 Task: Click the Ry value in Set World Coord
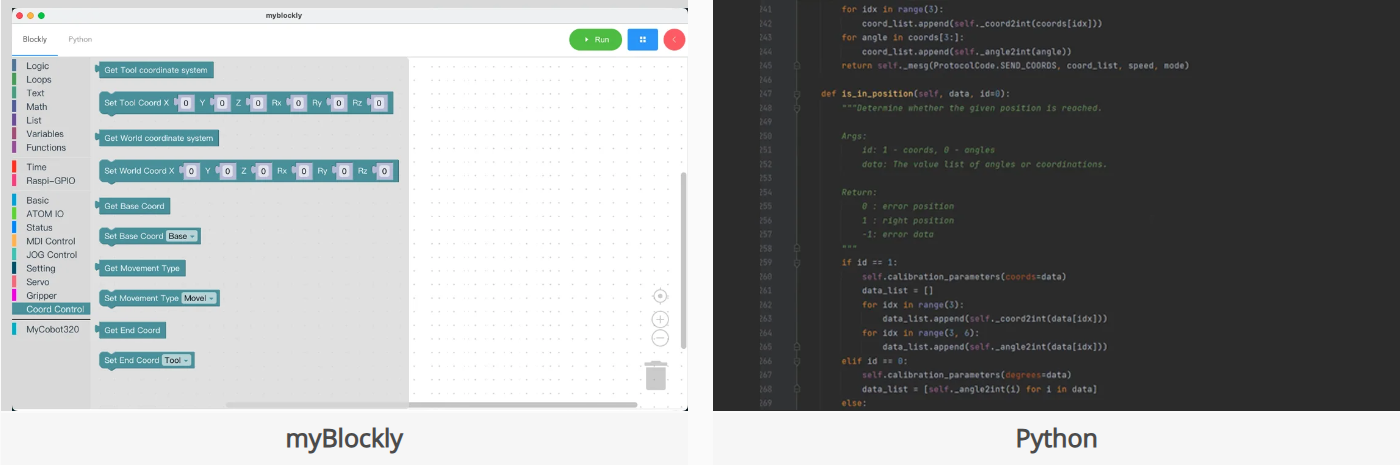click(x=345, y=171)
